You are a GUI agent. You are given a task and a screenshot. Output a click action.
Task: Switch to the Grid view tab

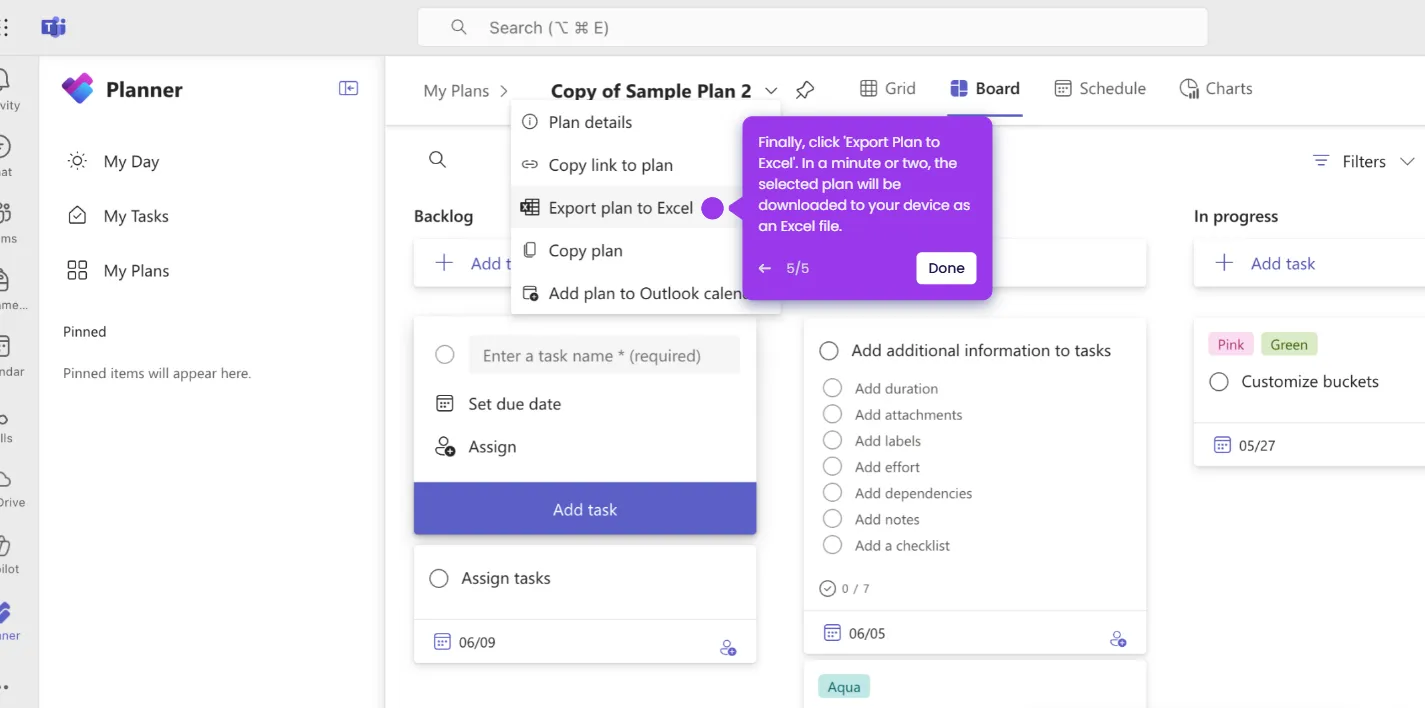point(887,88)
